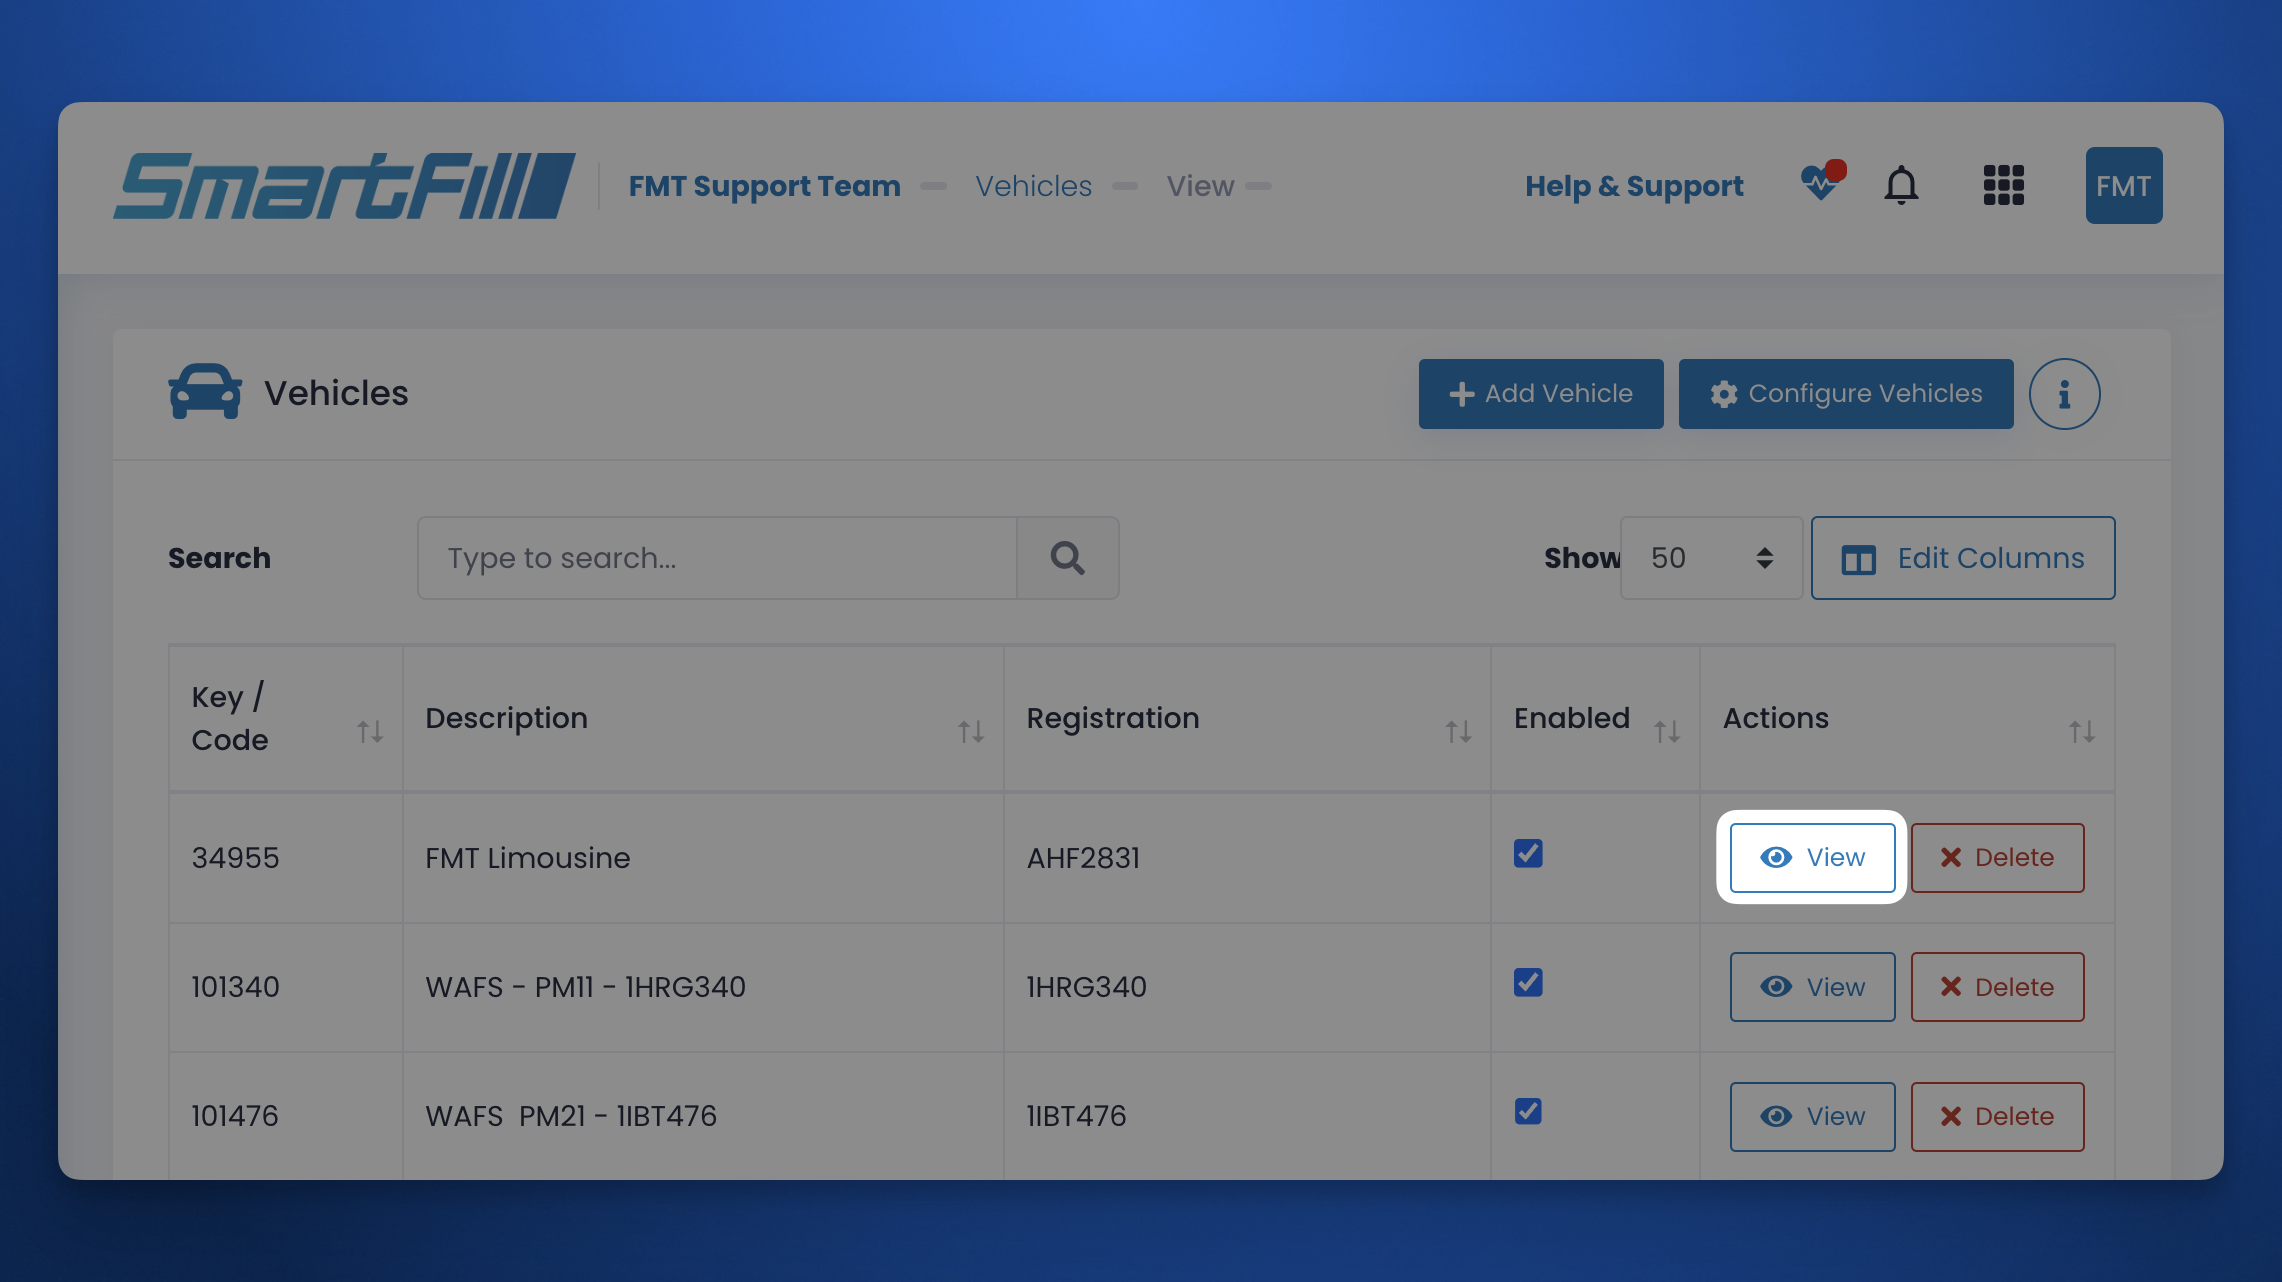This screenshot has width=2282, height=1282.
Task: Sort by the Description column arrows
Action: click(x=970, y=732)
